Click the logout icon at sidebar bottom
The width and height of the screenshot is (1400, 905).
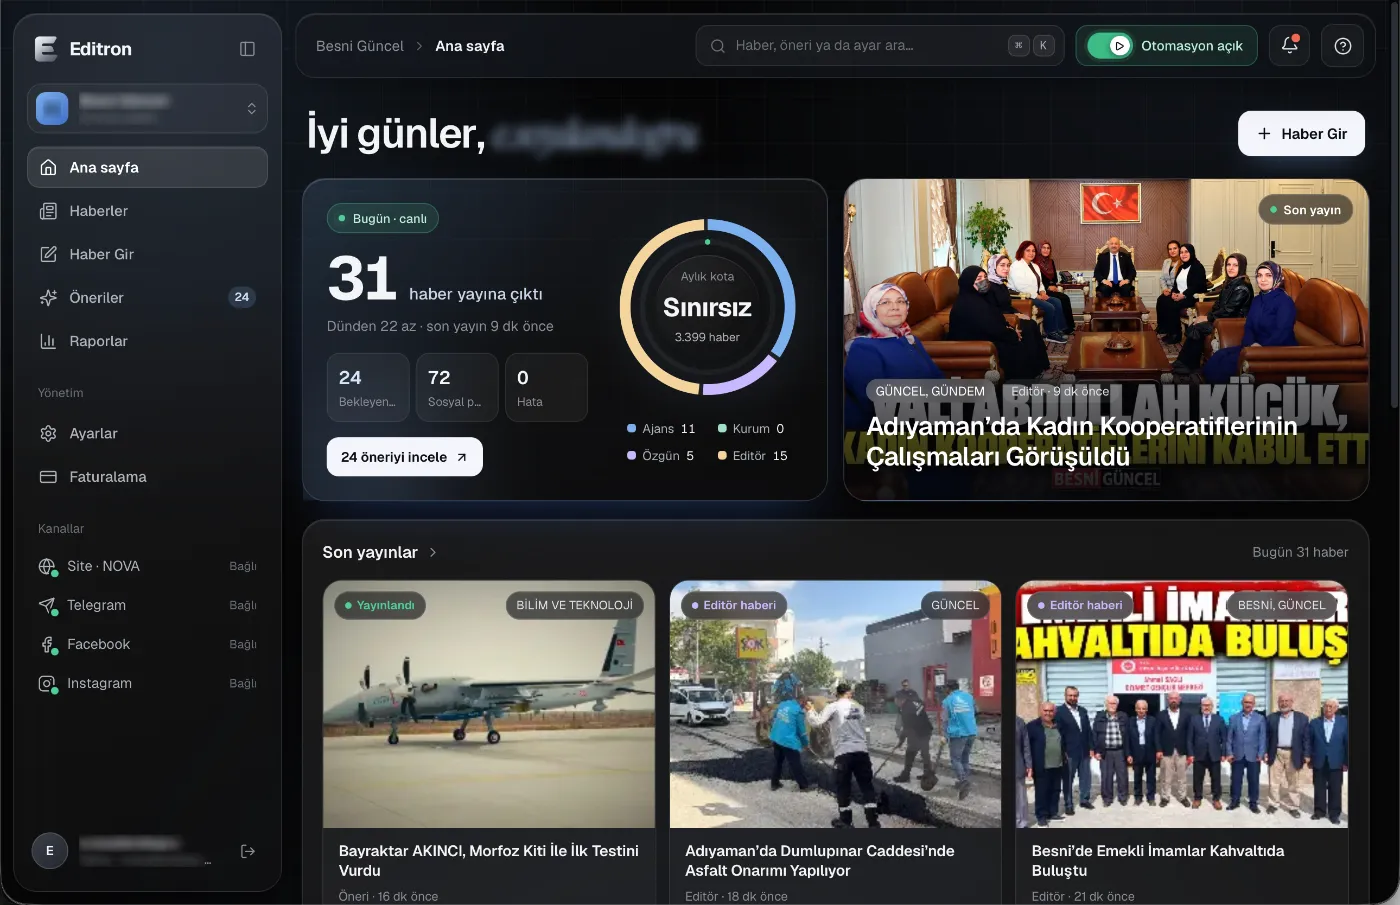point(248,851)
